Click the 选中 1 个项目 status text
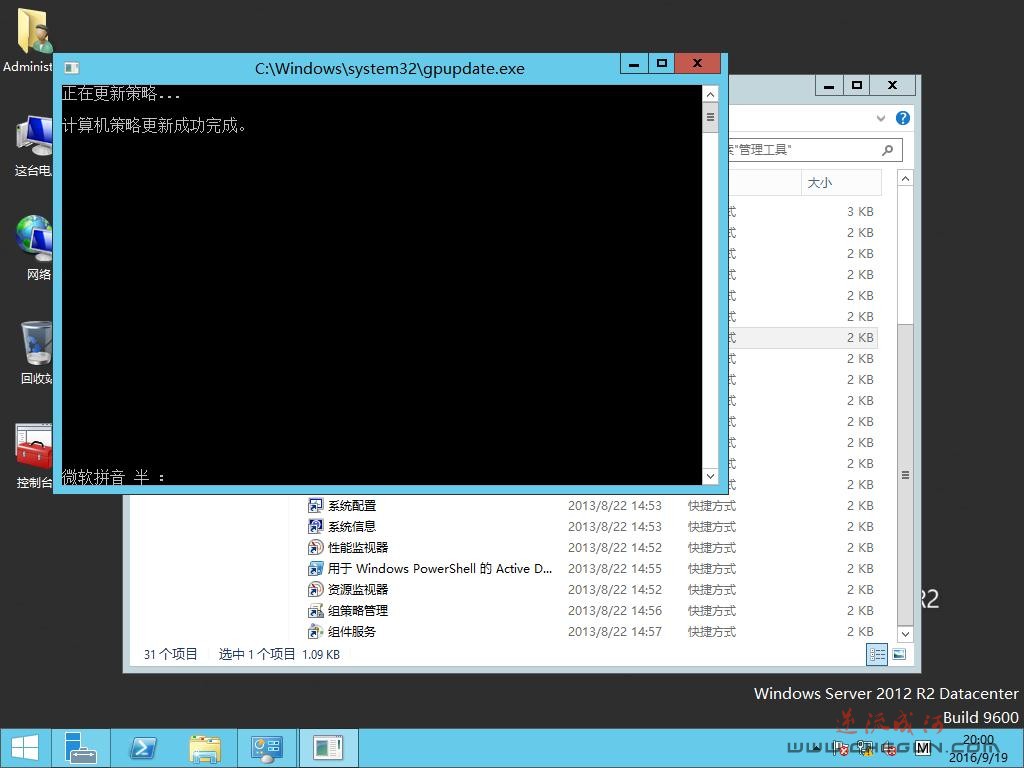This screenshot has height=768, width=1024. point(257,654)
